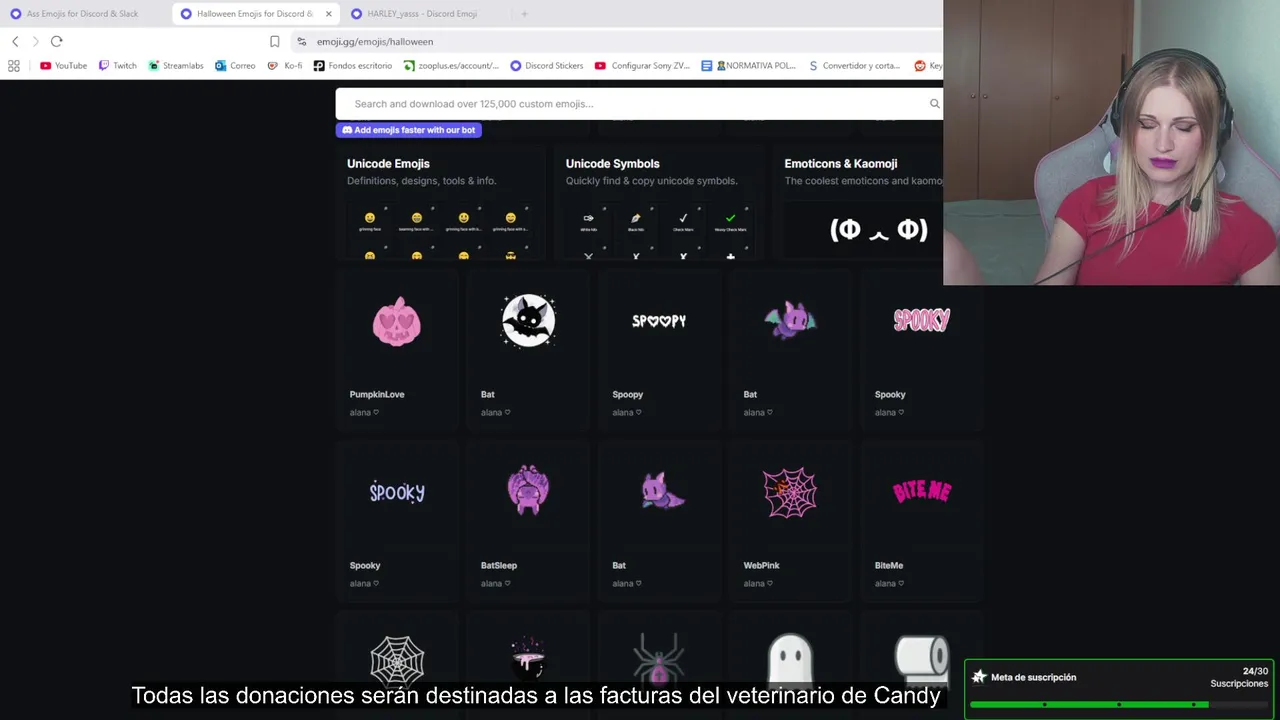Select the pink Spooky text emoji
This screenshot has height=720, width=1280.
(921, 320)
